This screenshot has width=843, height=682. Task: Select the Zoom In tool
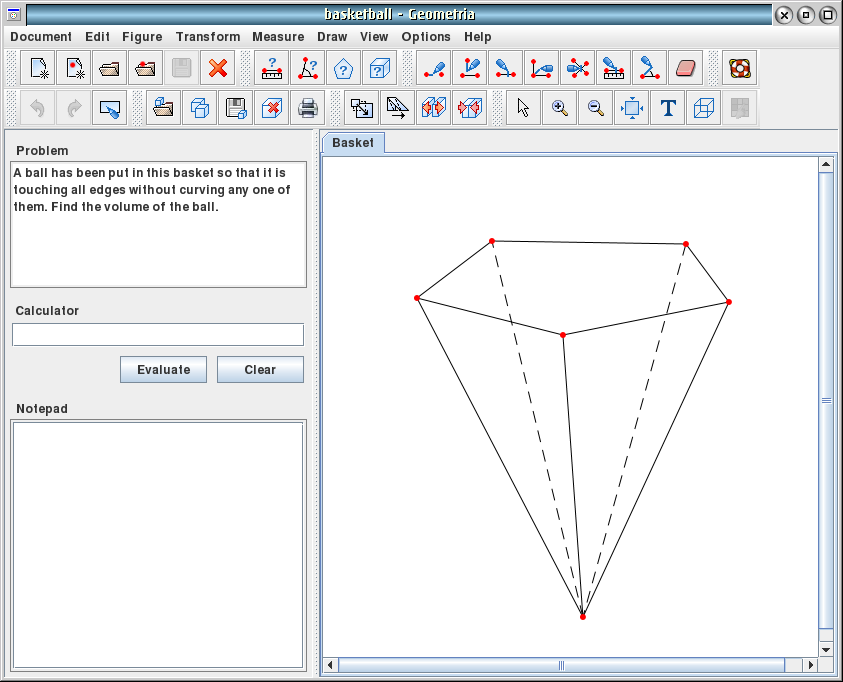tap(558, 107)
